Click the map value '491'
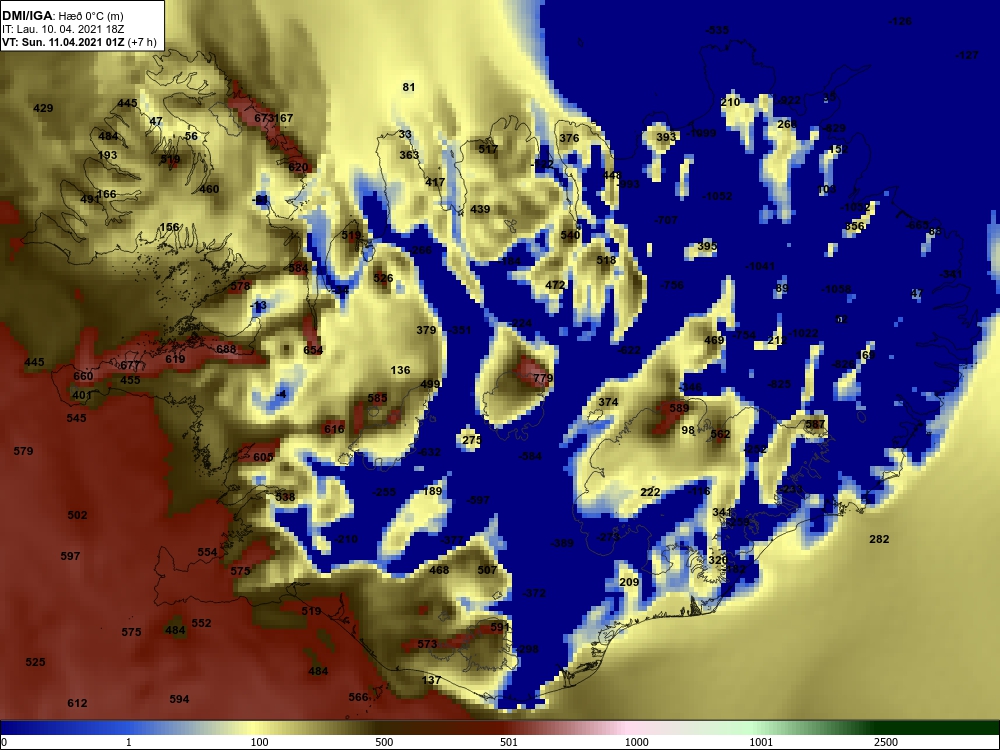1000x750 pixels. [90, 199]
